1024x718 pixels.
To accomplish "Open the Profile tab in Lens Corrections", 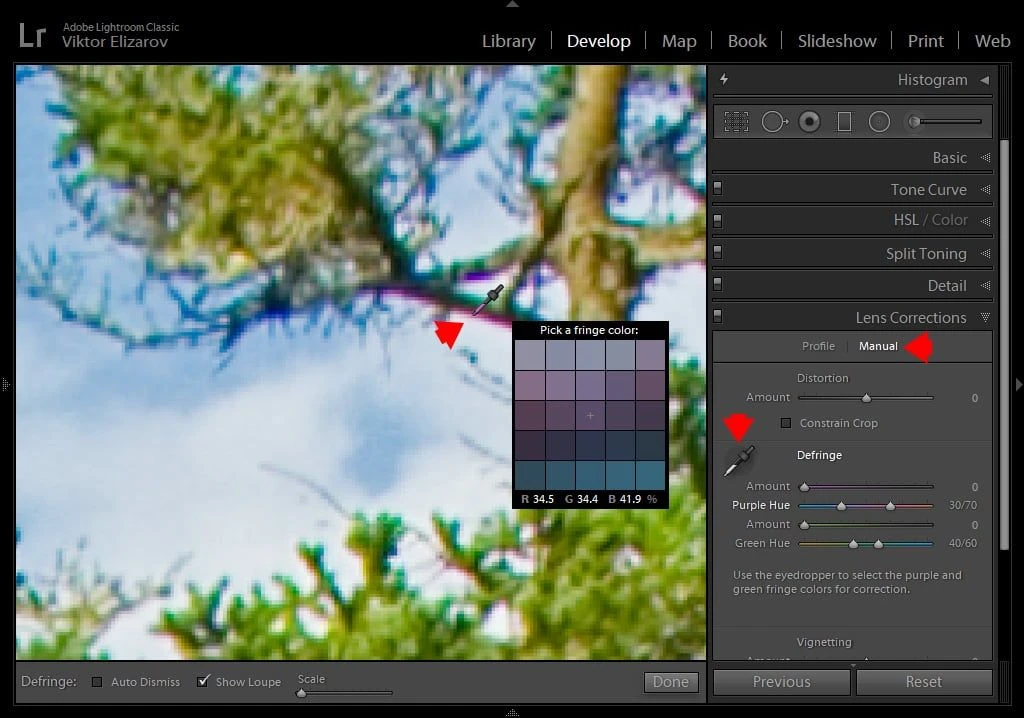I will click(818, 346).
